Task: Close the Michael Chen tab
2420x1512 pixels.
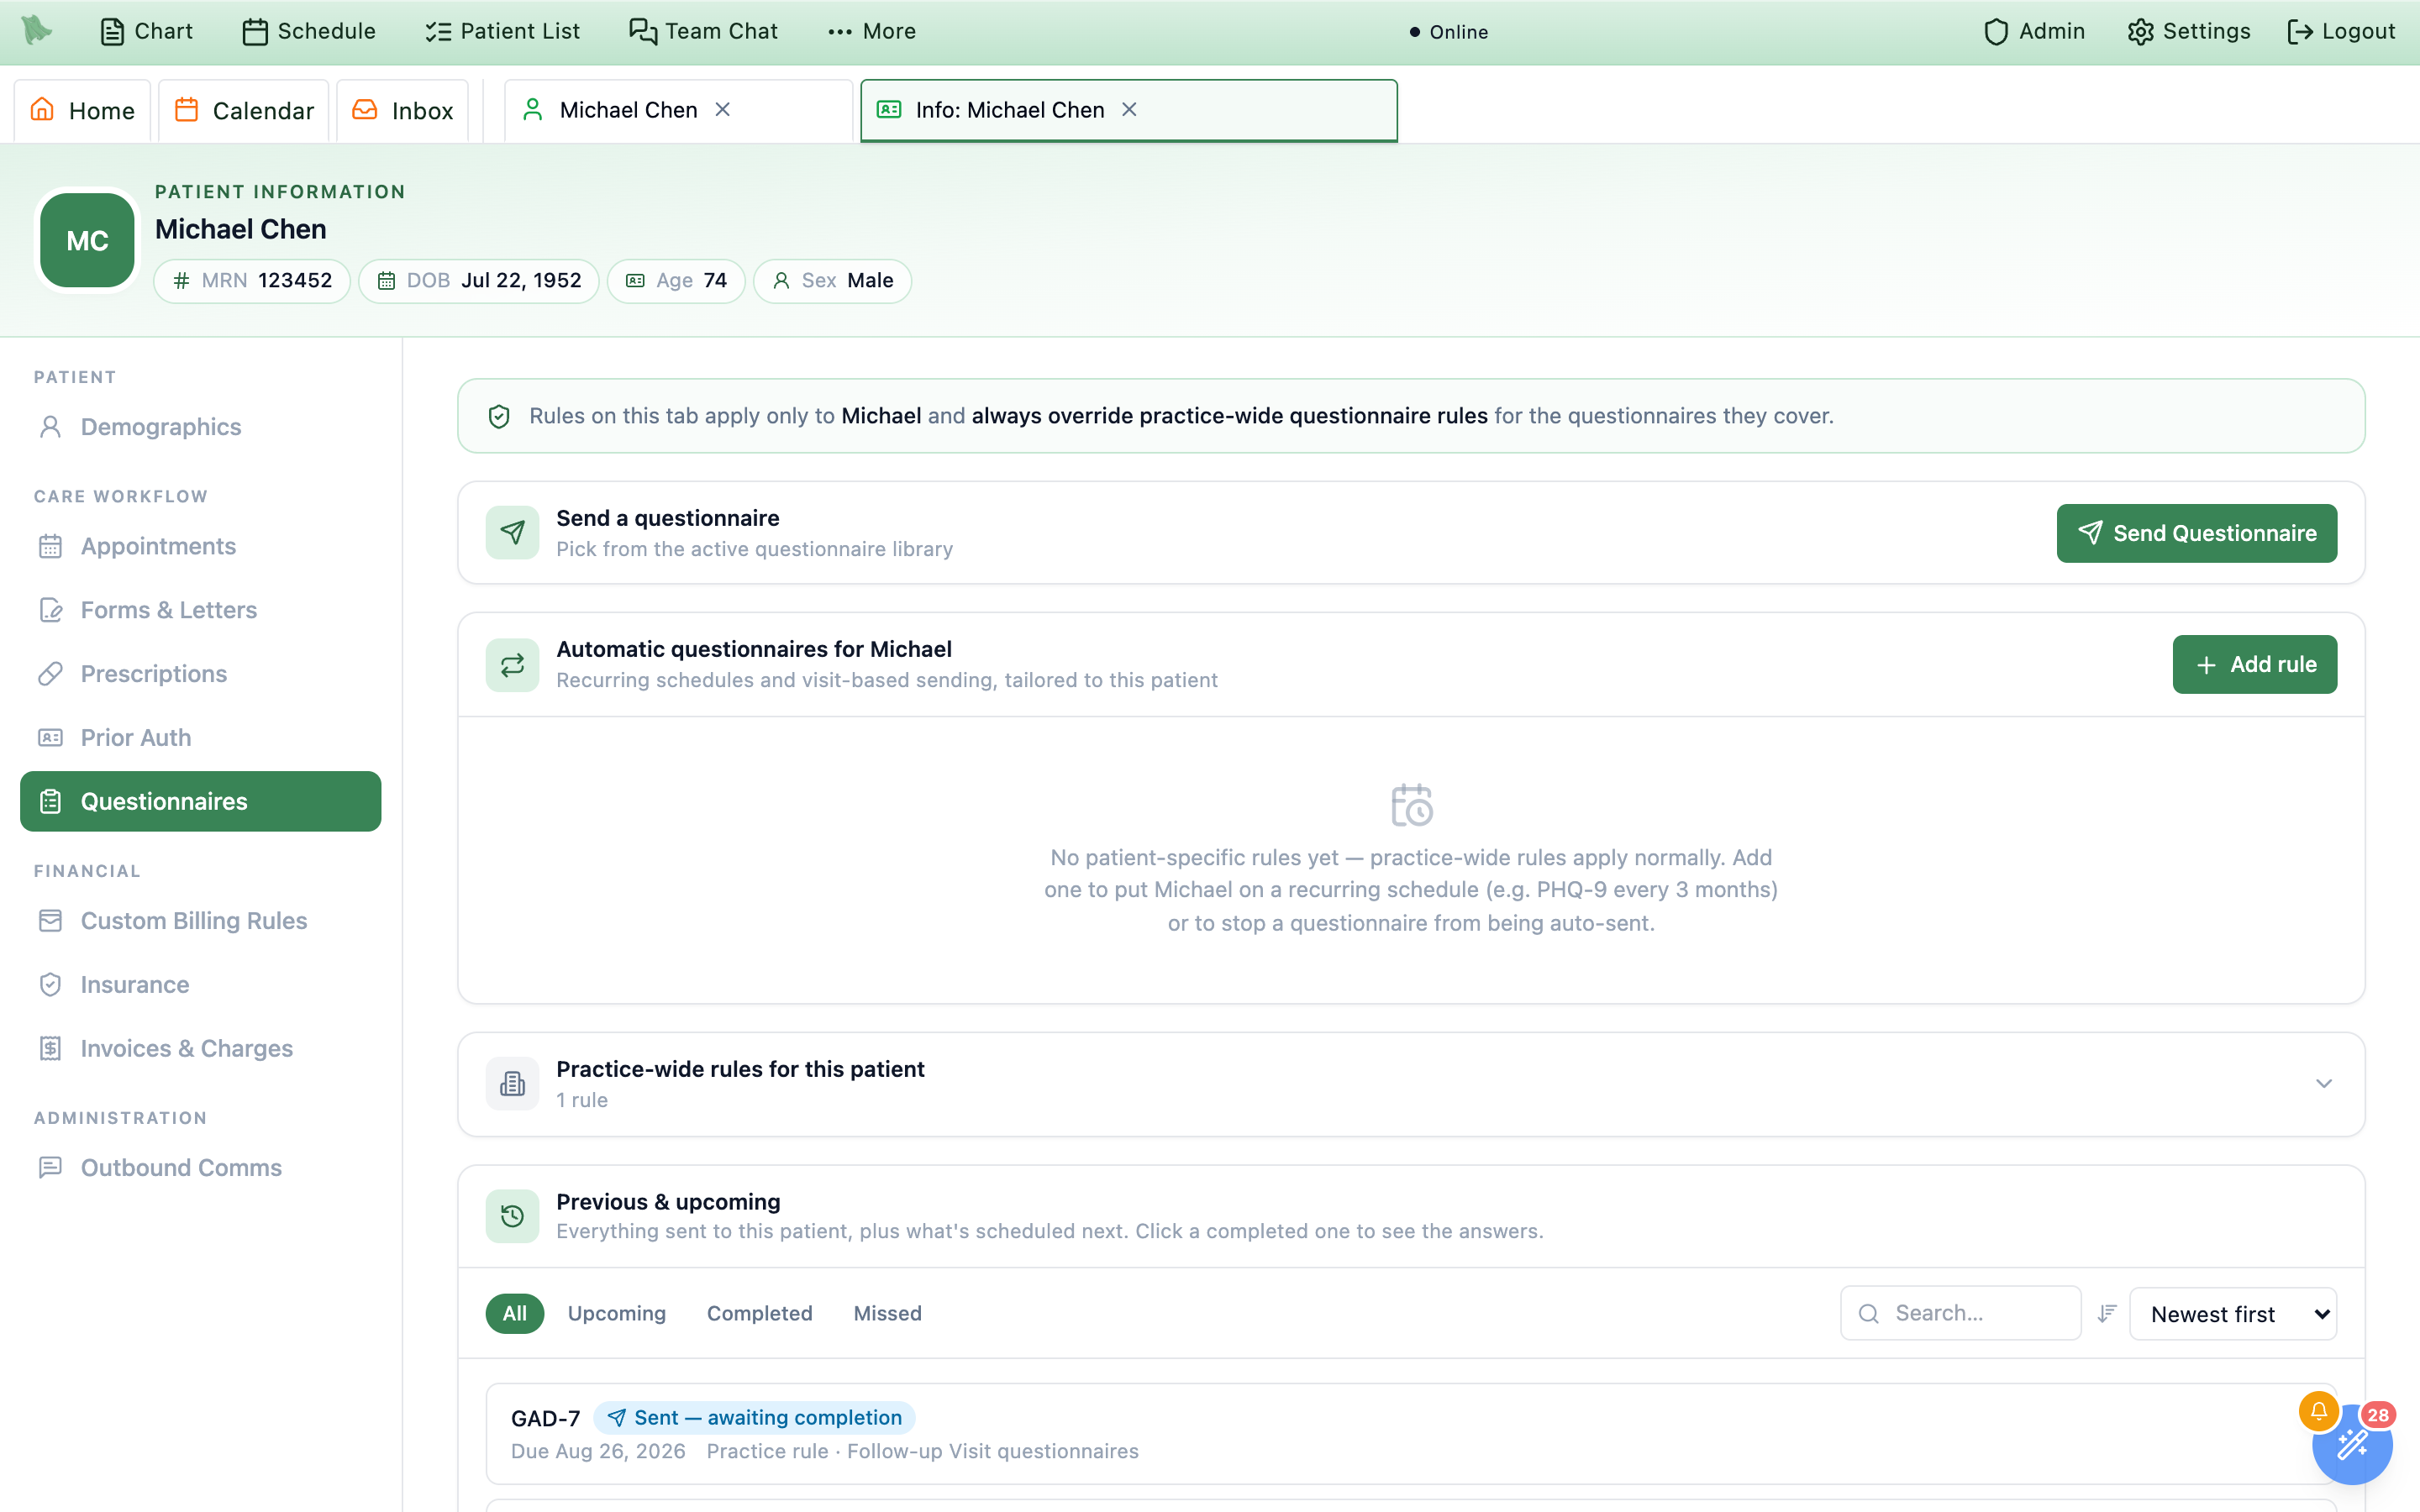Action: 723,110
